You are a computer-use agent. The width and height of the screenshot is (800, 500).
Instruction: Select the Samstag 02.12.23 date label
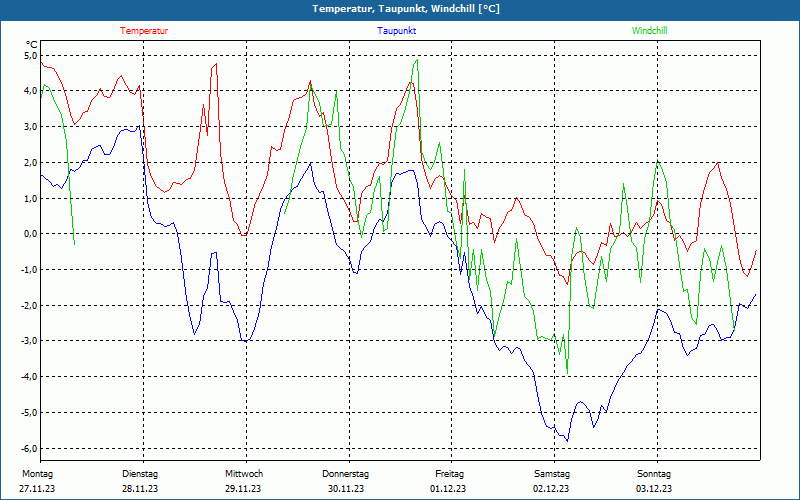click(552, 481)
